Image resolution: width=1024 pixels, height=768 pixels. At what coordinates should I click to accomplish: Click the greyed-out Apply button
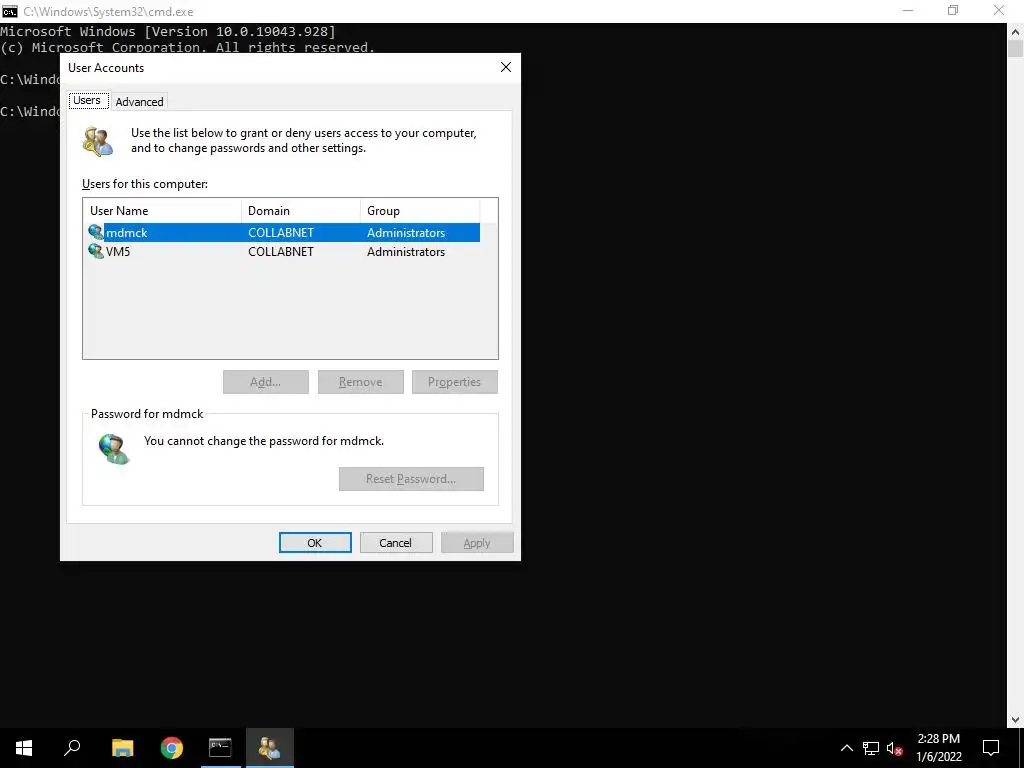tap(477, 543)
